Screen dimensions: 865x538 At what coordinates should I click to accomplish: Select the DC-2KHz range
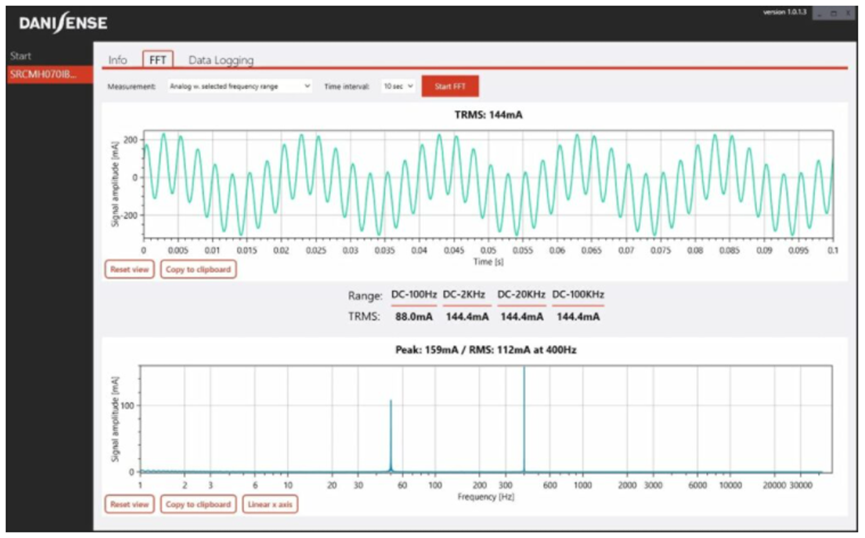coord(466,295)
